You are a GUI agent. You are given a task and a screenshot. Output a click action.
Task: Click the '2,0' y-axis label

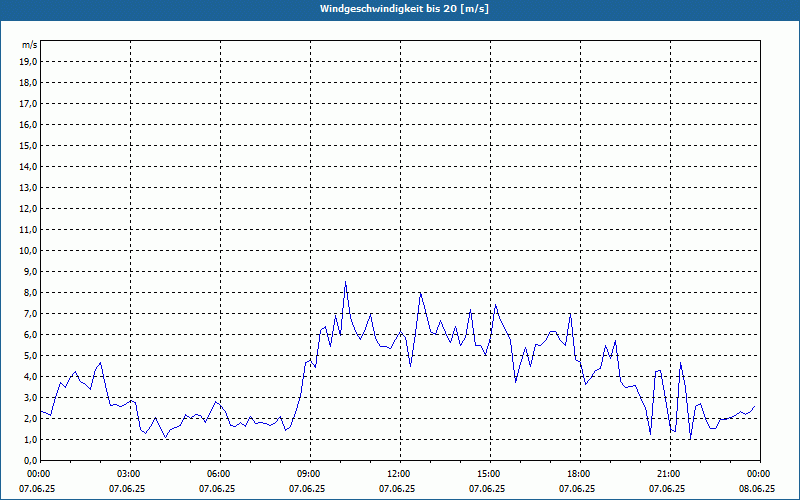tap(31, 418)
